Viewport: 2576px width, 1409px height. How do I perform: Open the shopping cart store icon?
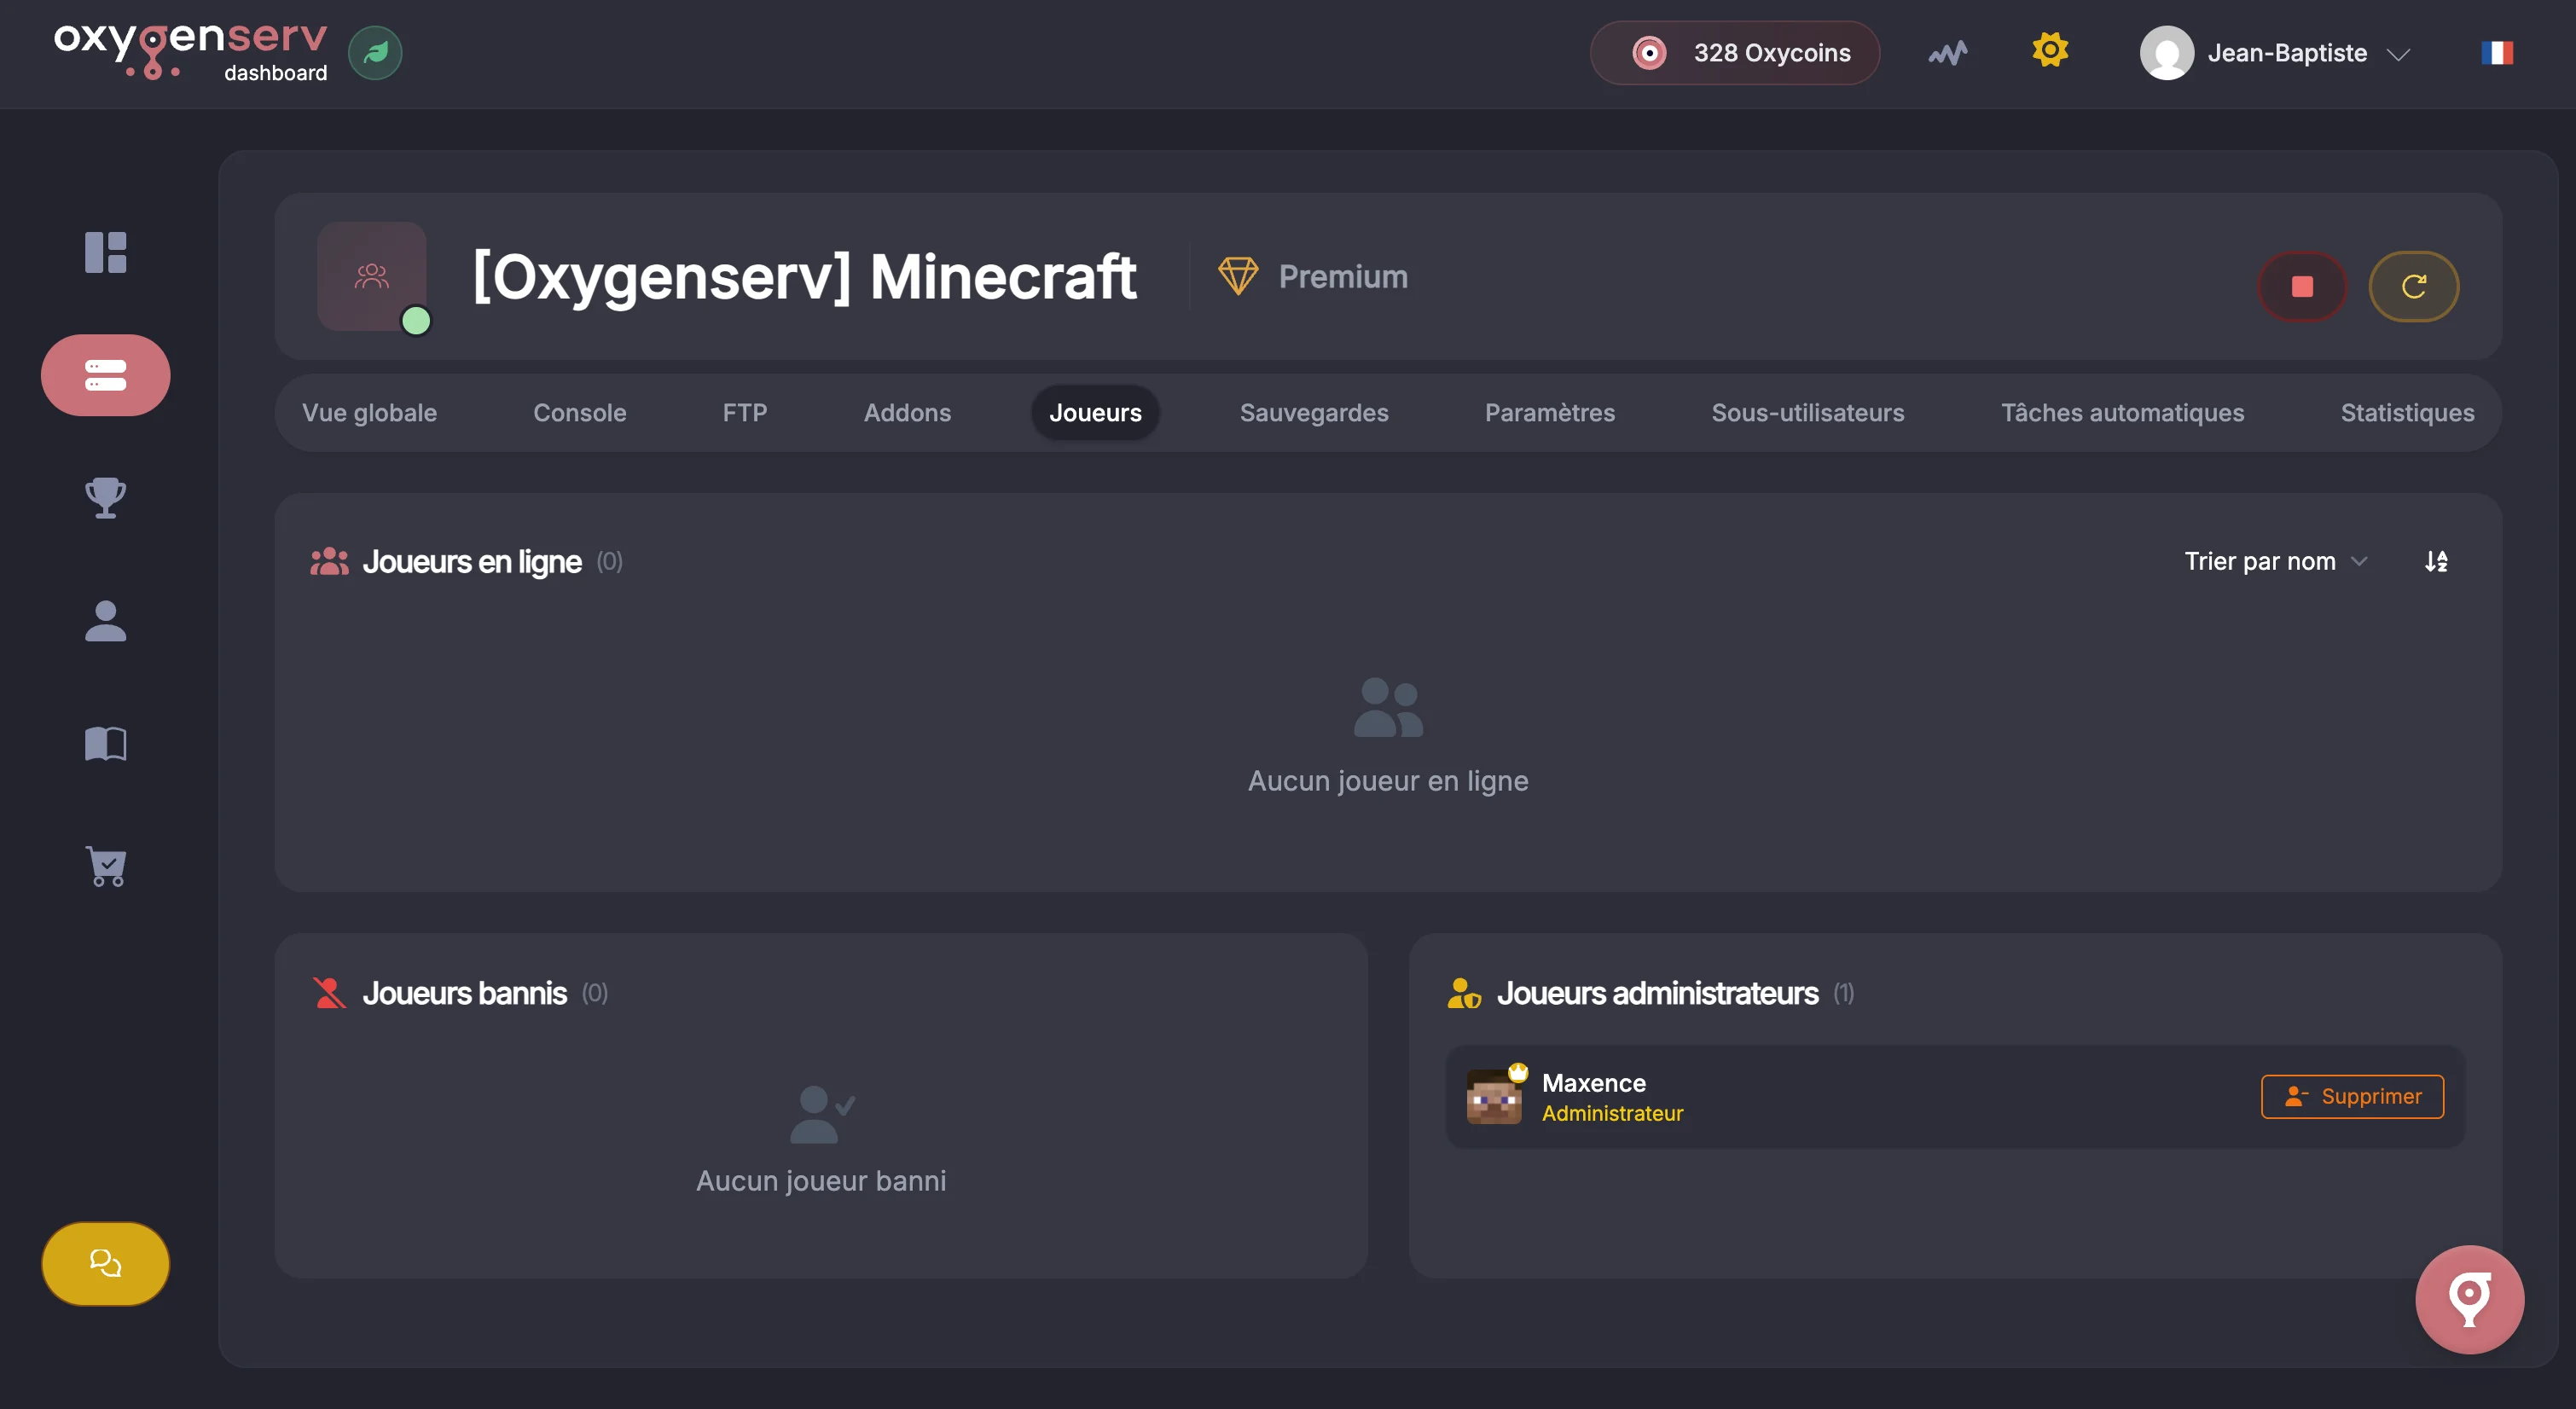tap(105, 866)
